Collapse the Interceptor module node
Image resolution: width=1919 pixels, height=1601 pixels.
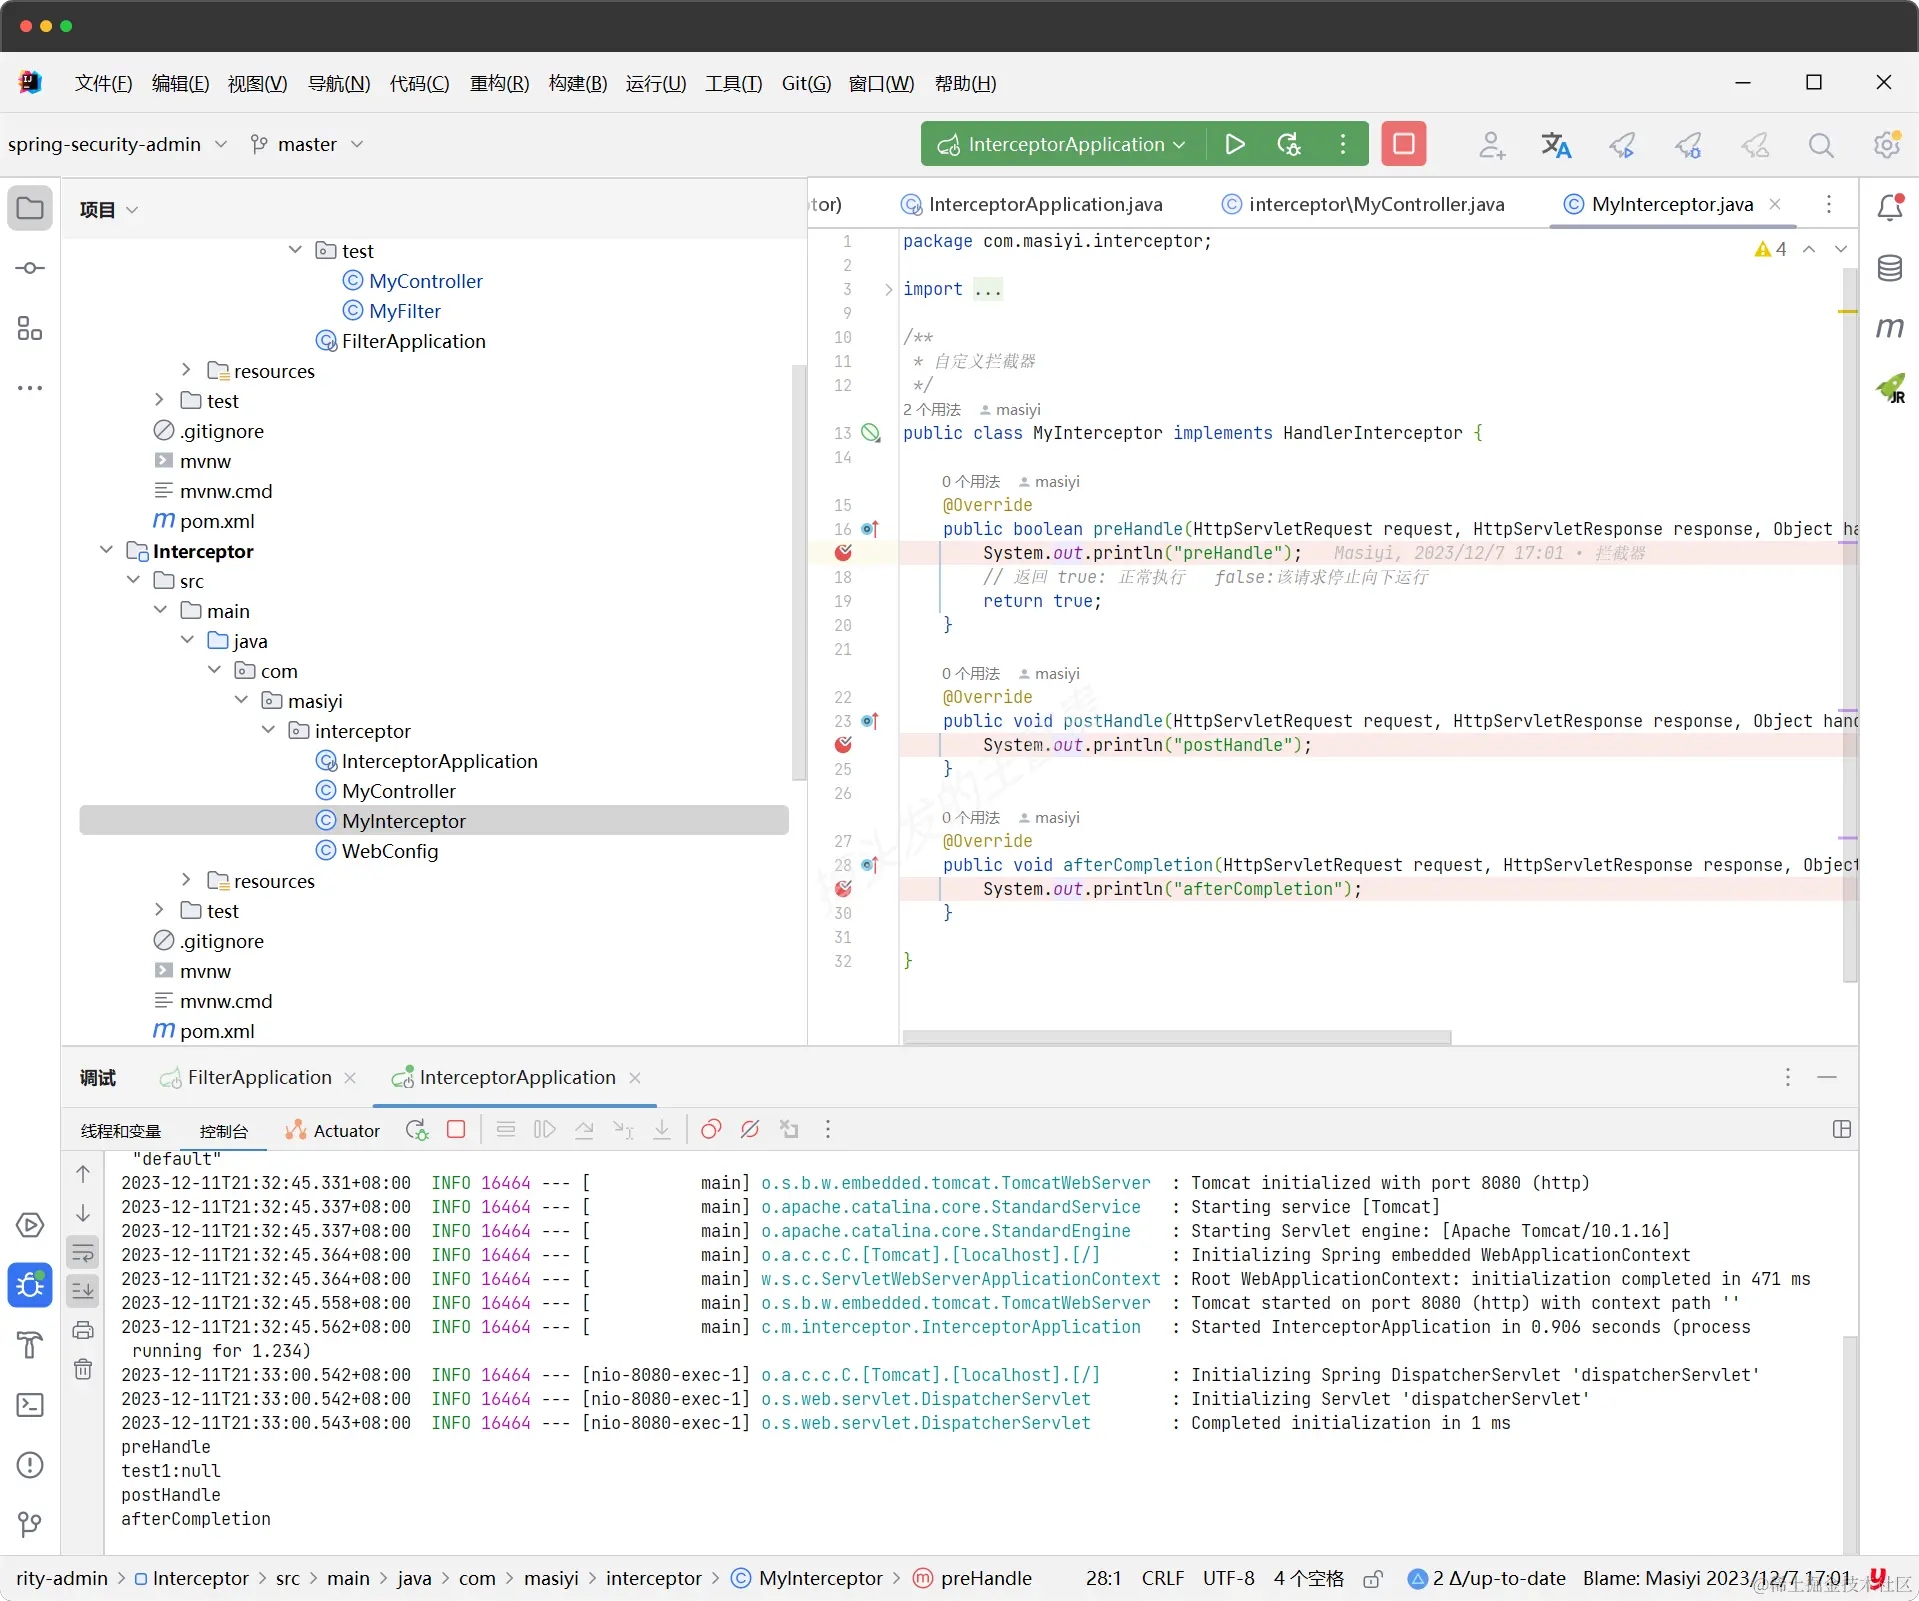pyautogui.click(x=107, y=550)
